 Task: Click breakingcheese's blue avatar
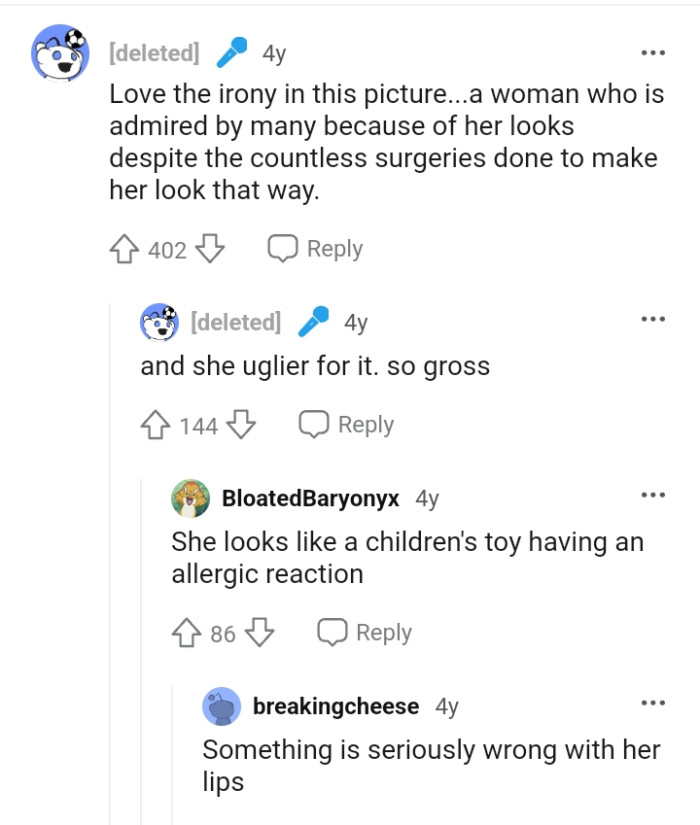[x=222, y=706]
